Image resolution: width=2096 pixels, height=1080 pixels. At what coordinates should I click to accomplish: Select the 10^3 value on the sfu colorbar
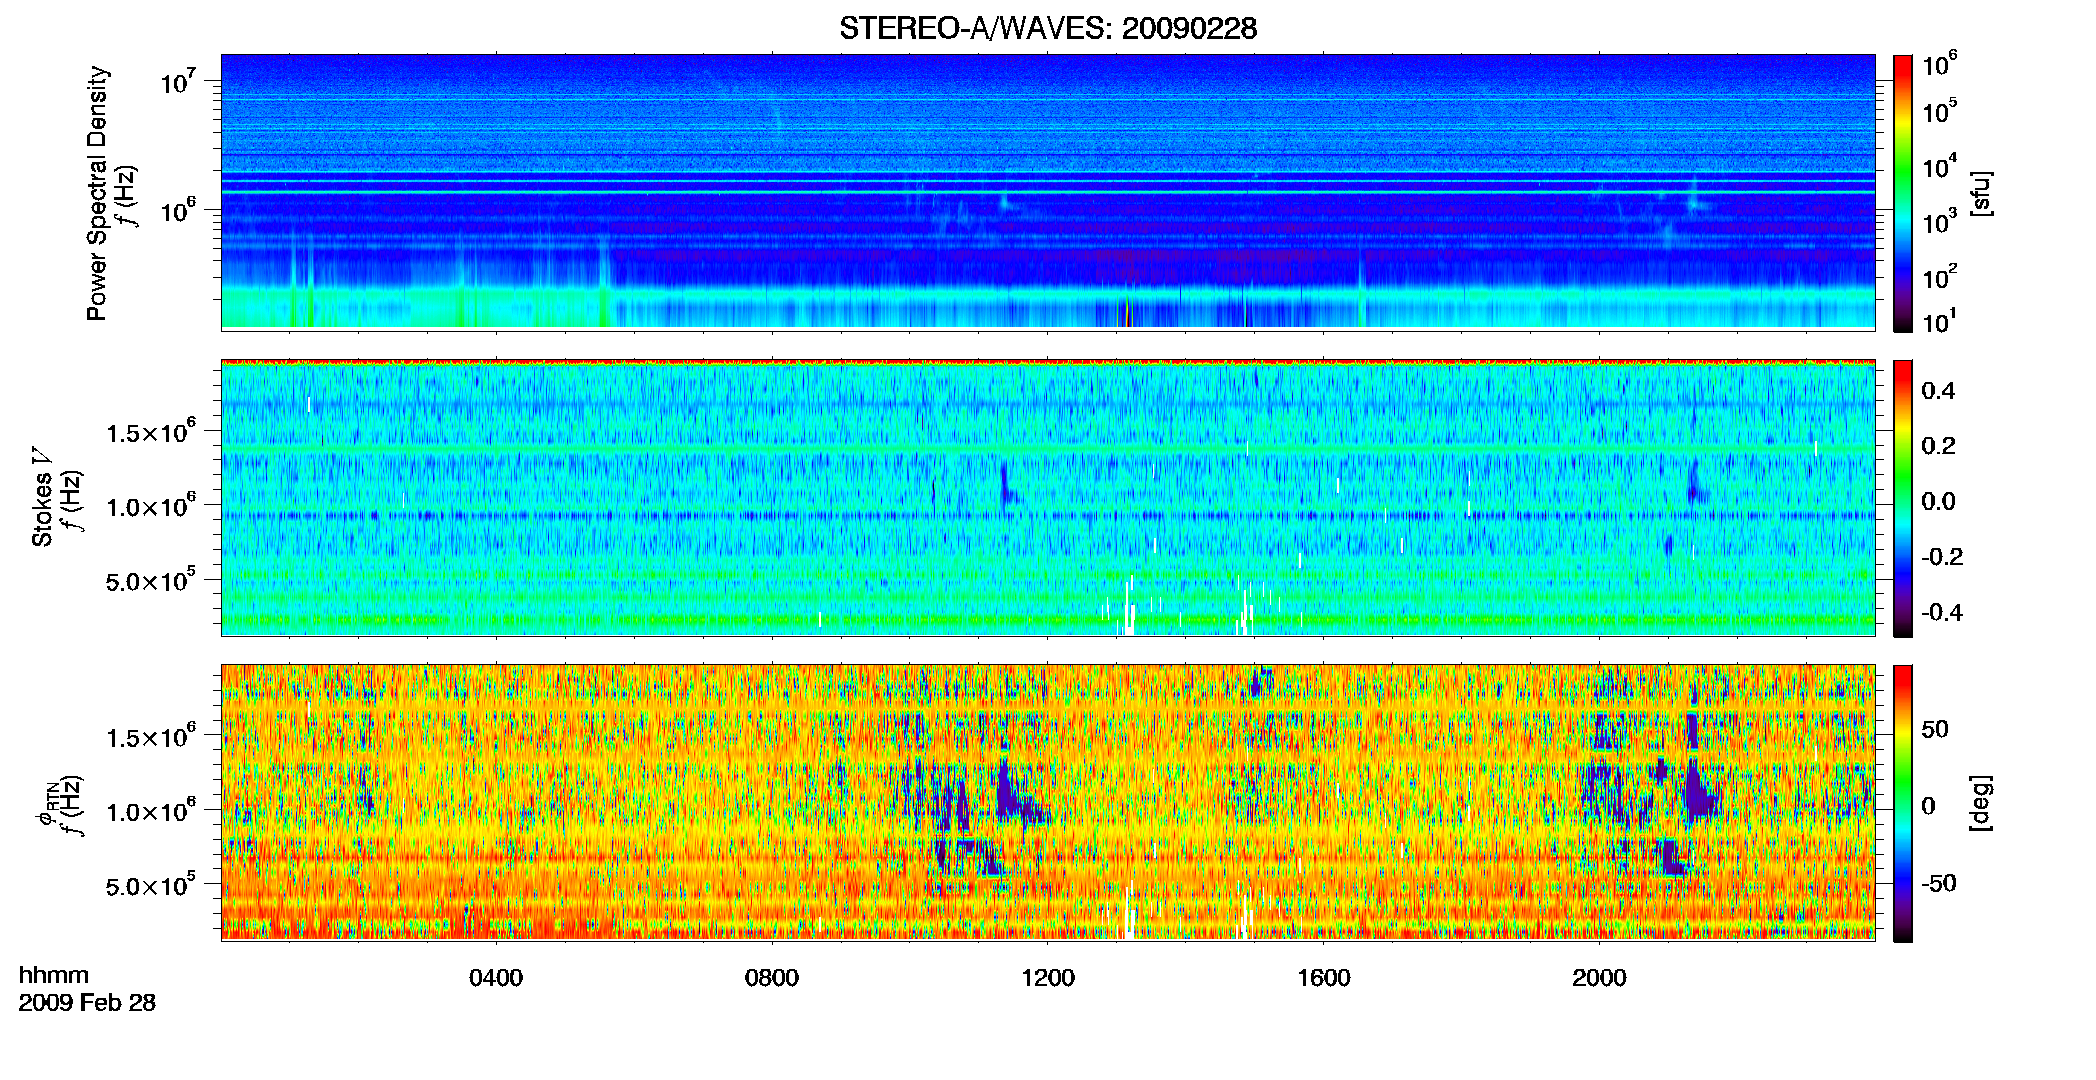pyautogui.click(x=1940, y=222)
